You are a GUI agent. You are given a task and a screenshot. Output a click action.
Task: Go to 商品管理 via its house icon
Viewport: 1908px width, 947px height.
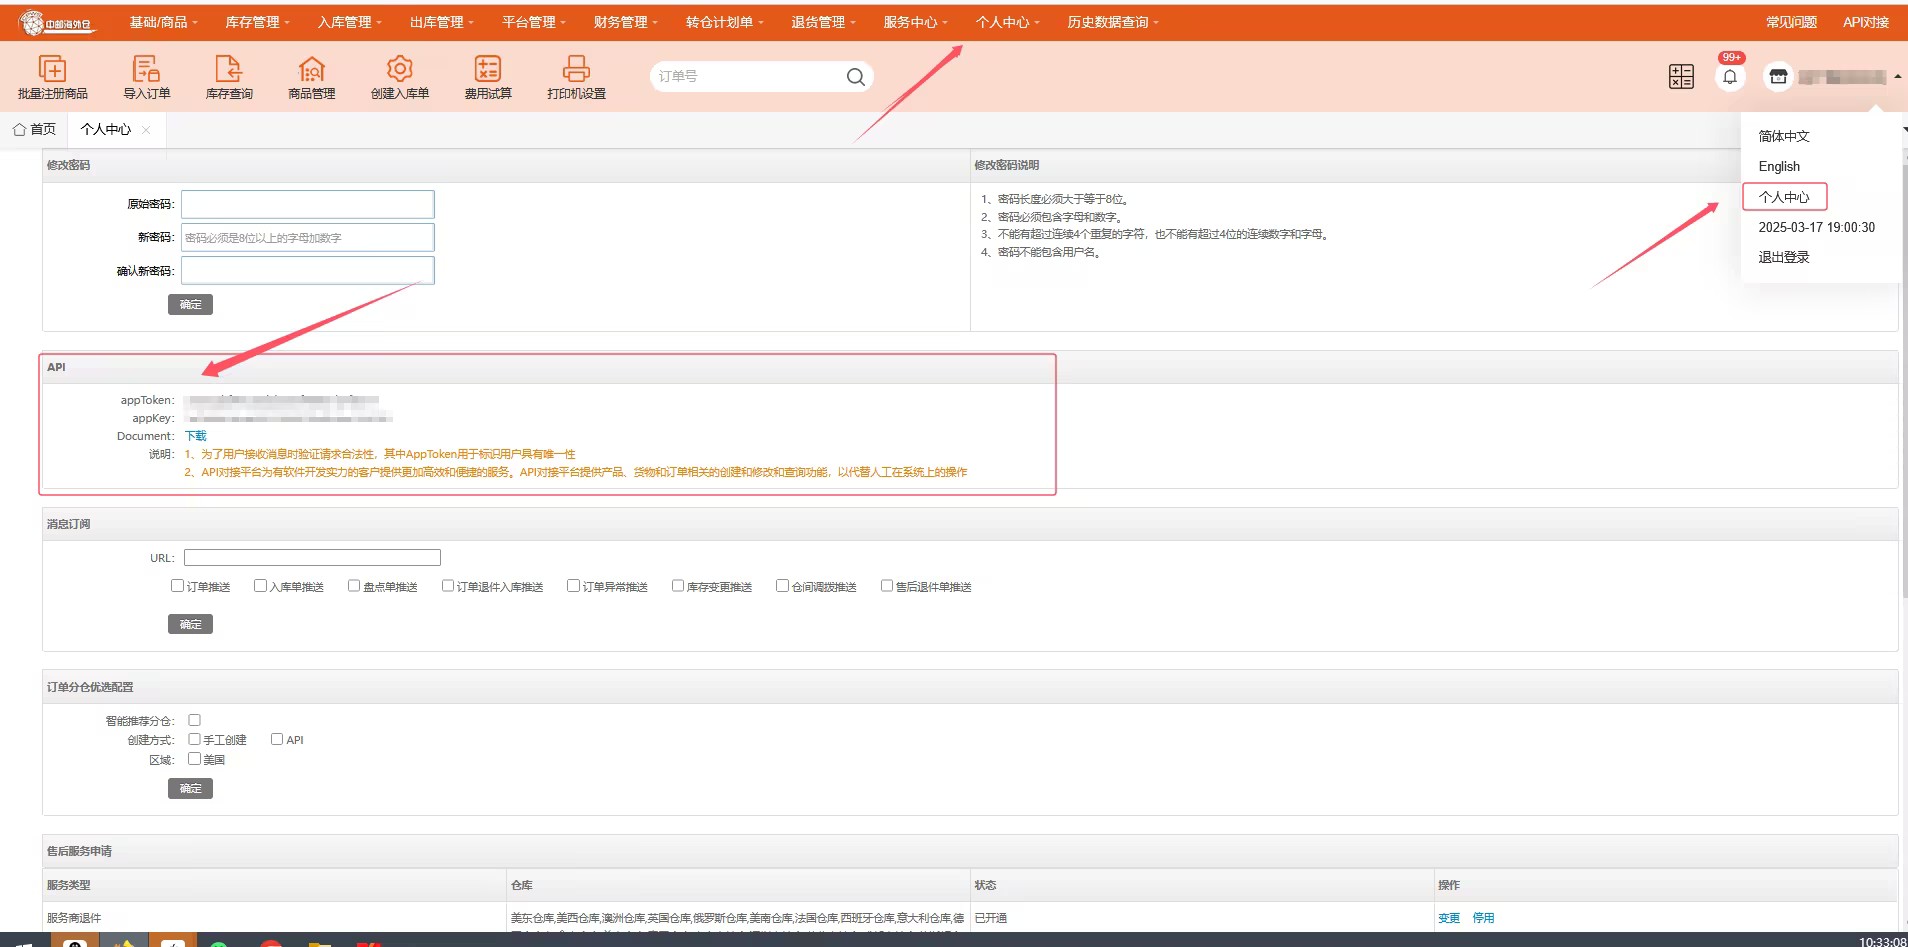coord(312,69)
